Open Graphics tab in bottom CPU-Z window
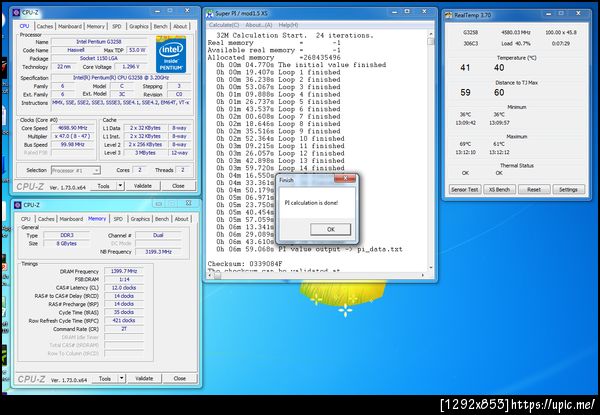Viewport: 600px width, 415px height. coord(140,219)
